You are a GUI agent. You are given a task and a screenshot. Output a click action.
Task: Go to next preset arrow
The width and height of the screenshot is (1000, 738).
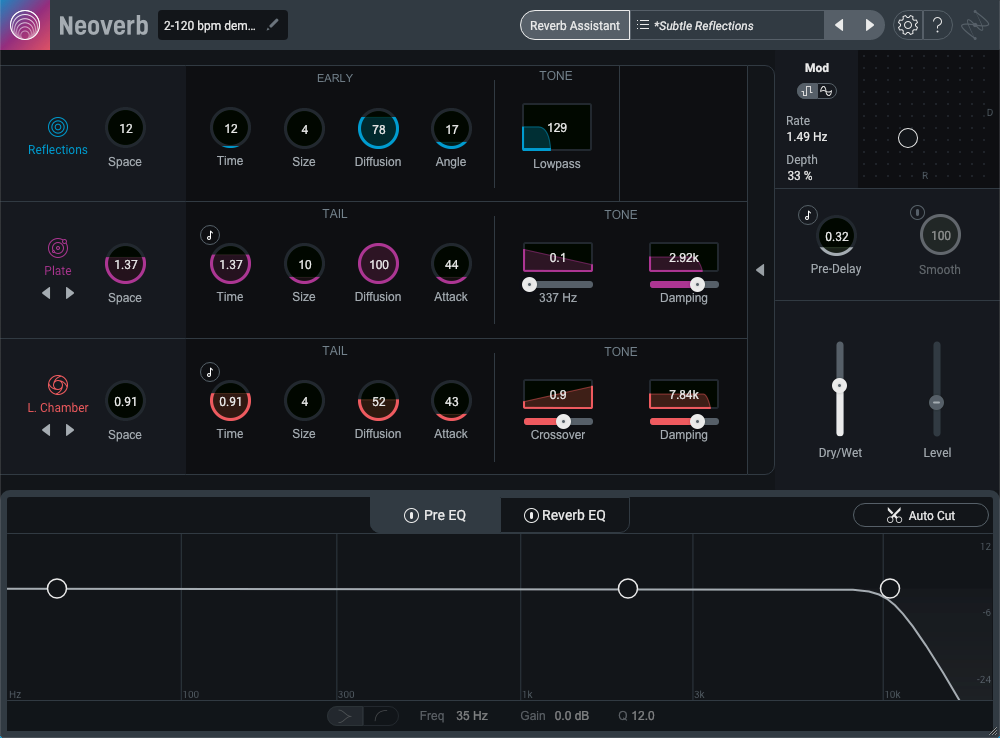click(869, 25)
